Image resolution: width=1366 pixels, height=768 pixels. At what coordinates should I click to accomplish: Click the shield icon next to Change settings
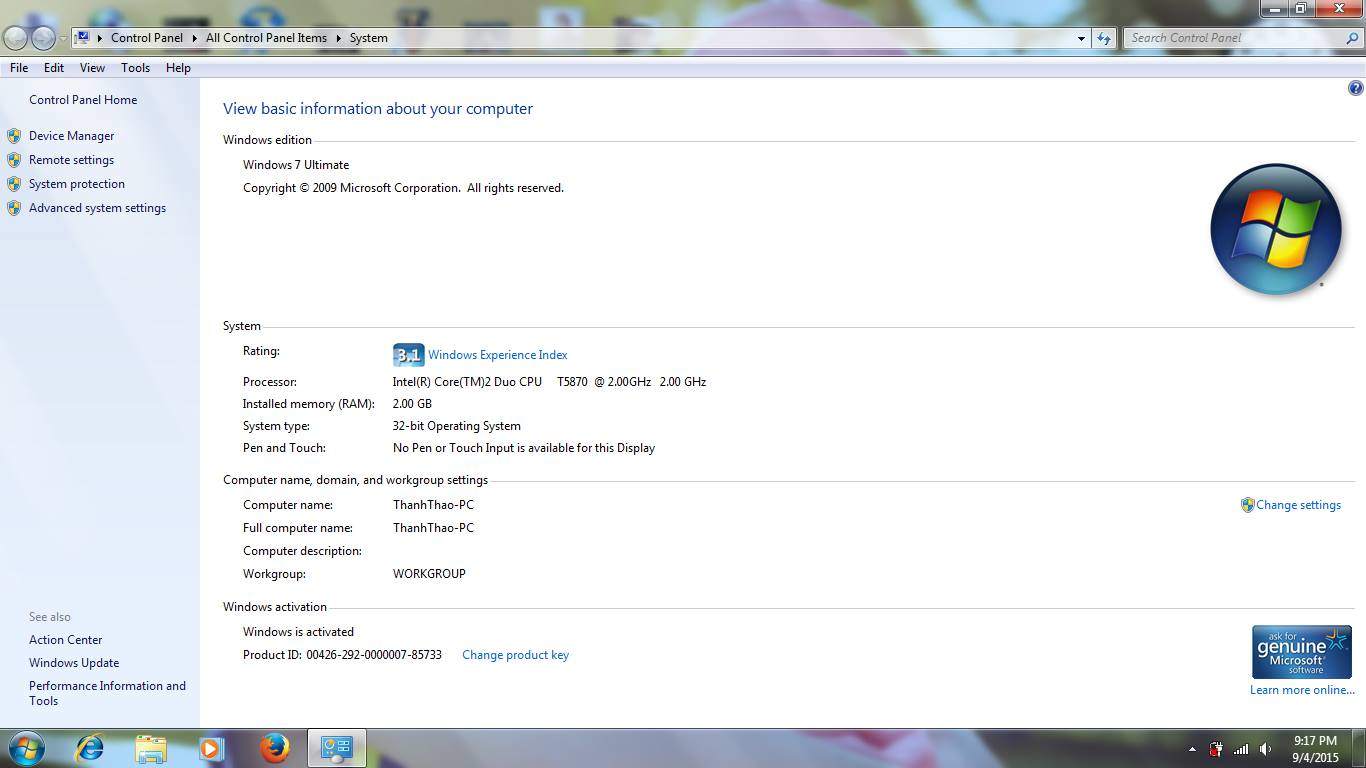(x=1247, y=505)
